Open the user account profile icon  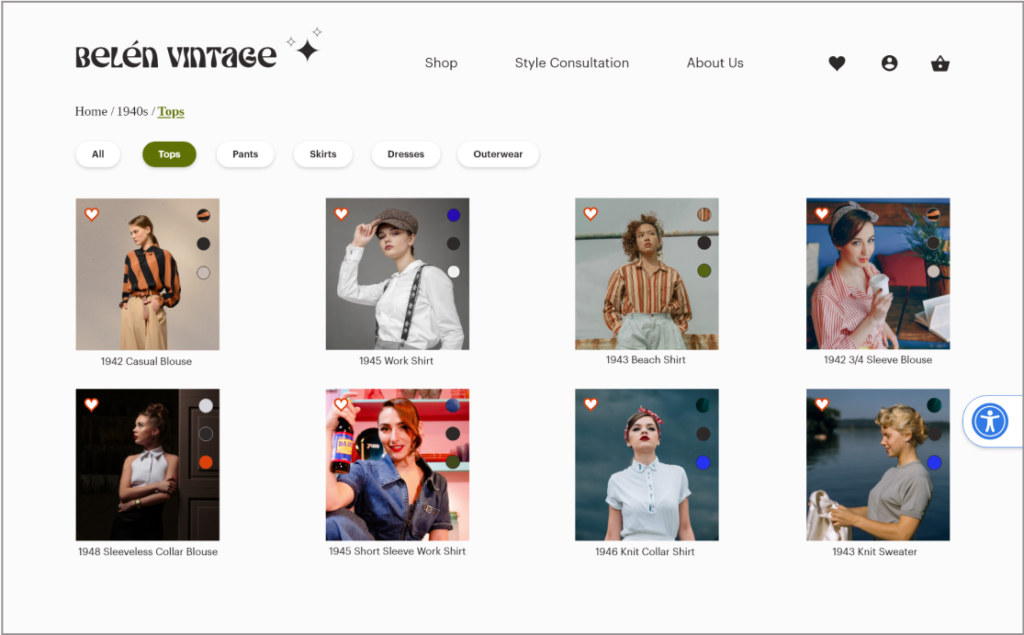click(889, 63)
